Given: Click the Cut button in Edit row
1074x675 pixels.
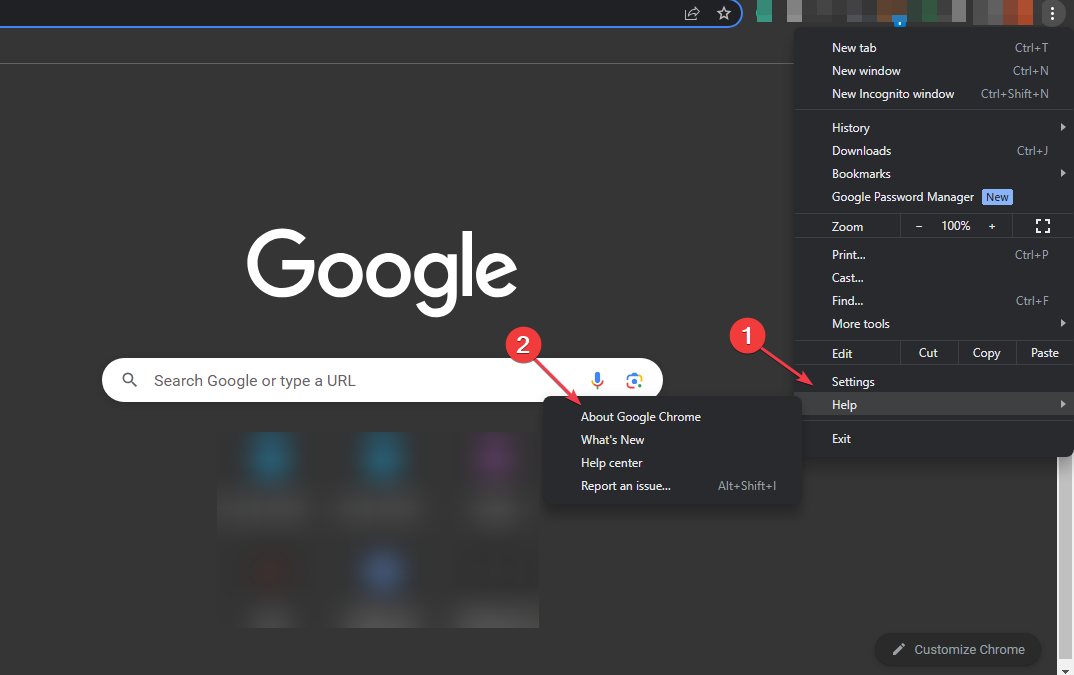Looking at the screenshot, I should [x=928, y=353].
